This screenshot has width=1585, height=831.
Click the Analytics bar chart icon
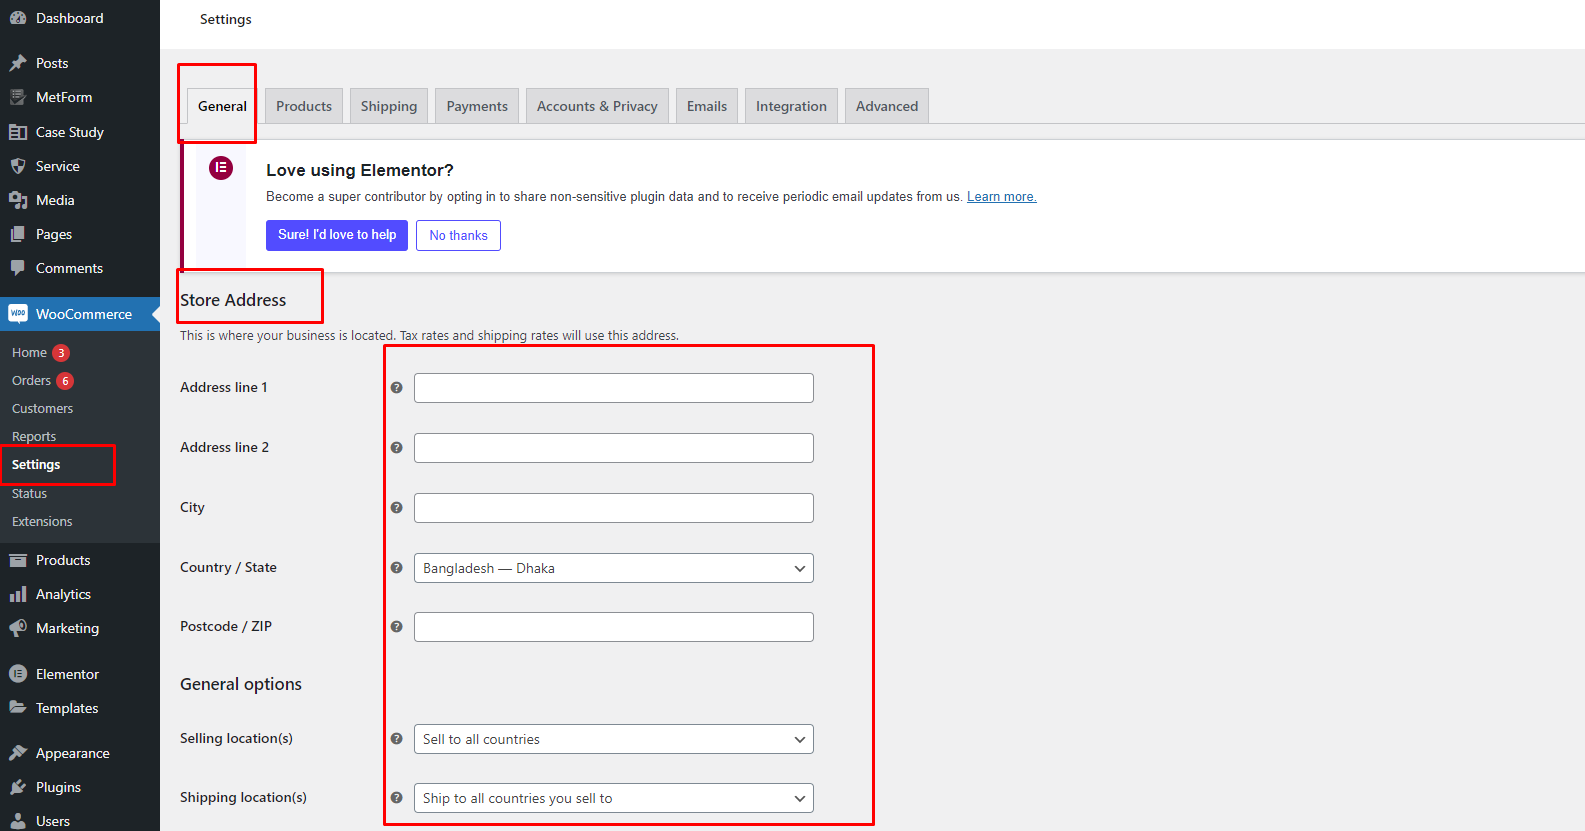coord(18,594)
